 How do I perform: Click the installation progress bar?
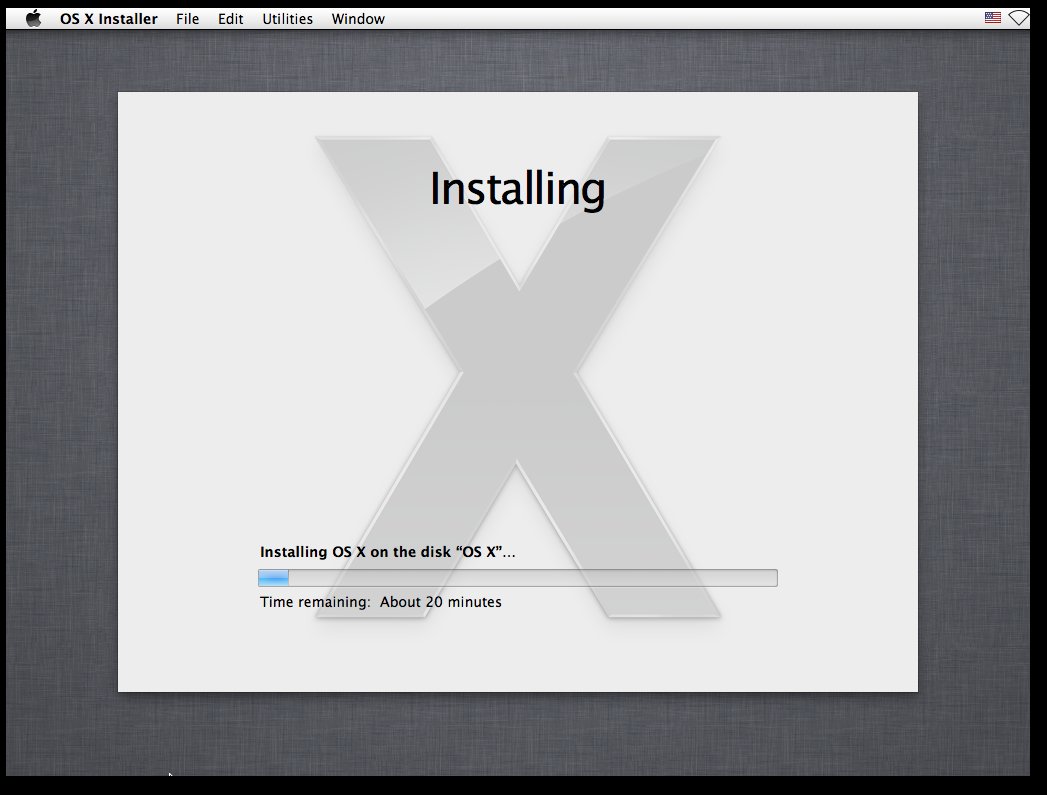[517, 577]
